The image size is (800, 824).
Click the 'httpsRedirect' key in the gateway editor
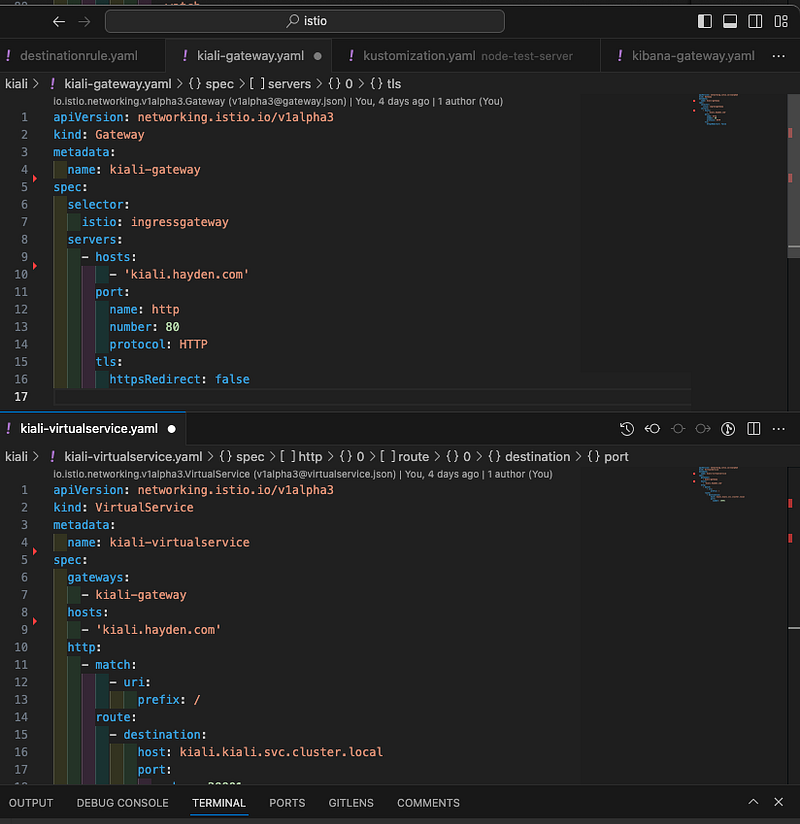pos(155,379)
